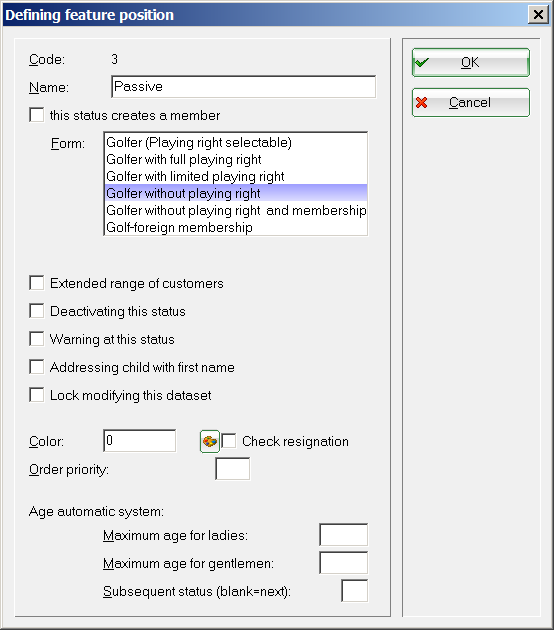
Task: Click the Maximum age for ladies field
Action: pyautogui.click(x=343, y=535)
